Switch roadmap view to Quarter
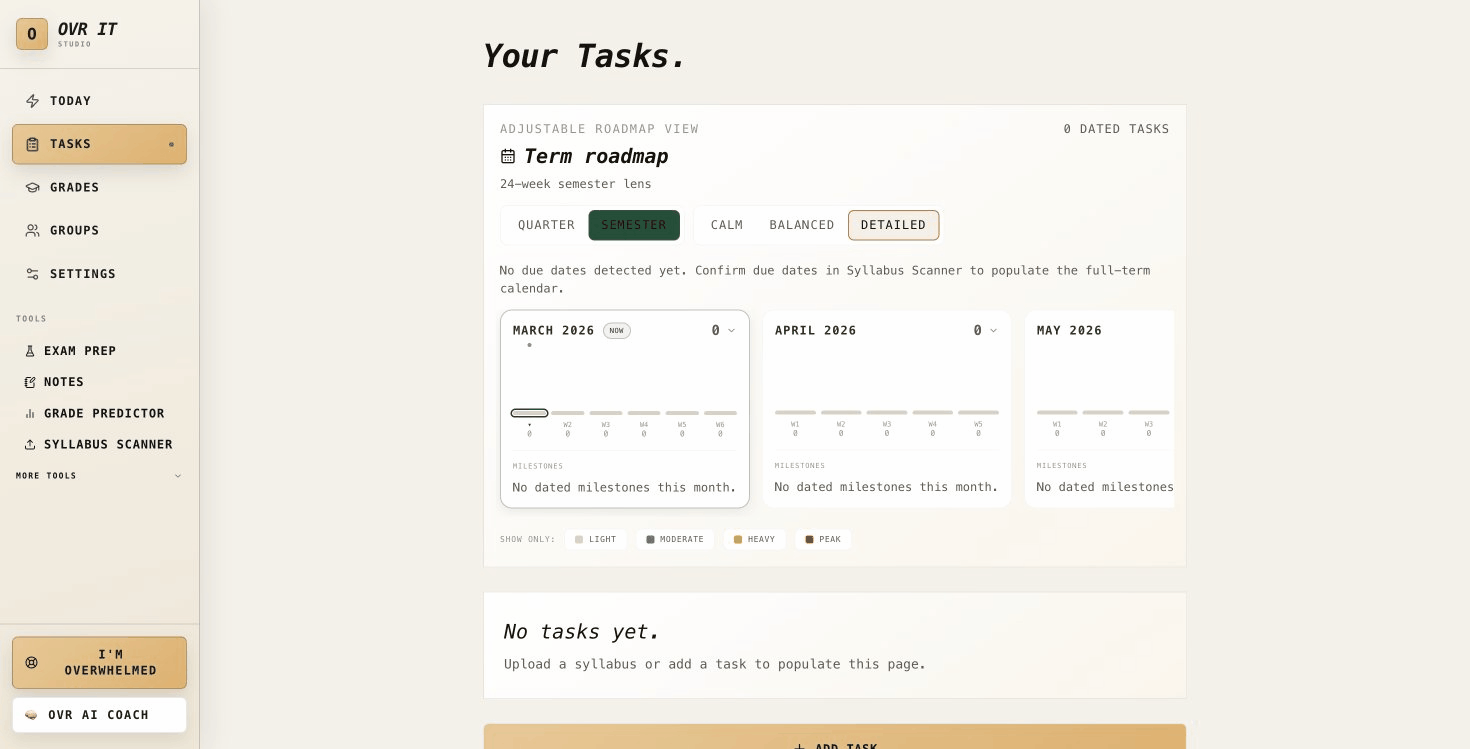 (x=546, y=225)
